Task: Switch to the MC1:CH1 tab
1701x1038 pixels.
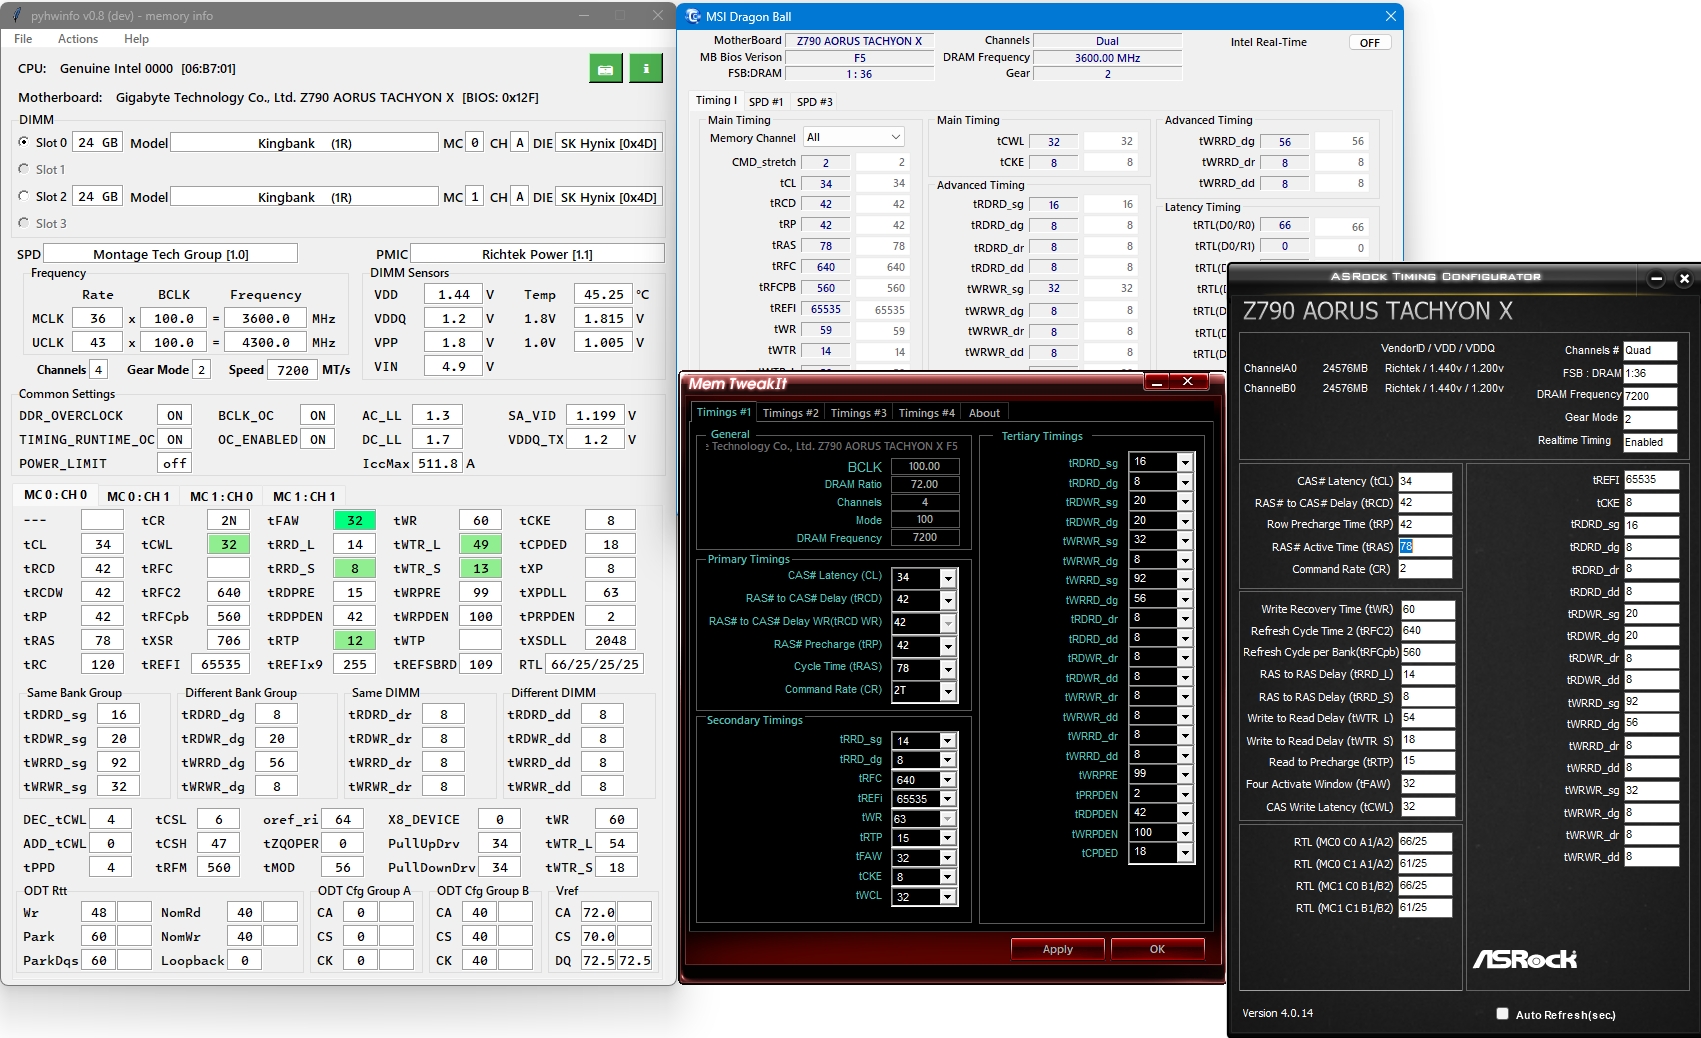Action: 304,496
